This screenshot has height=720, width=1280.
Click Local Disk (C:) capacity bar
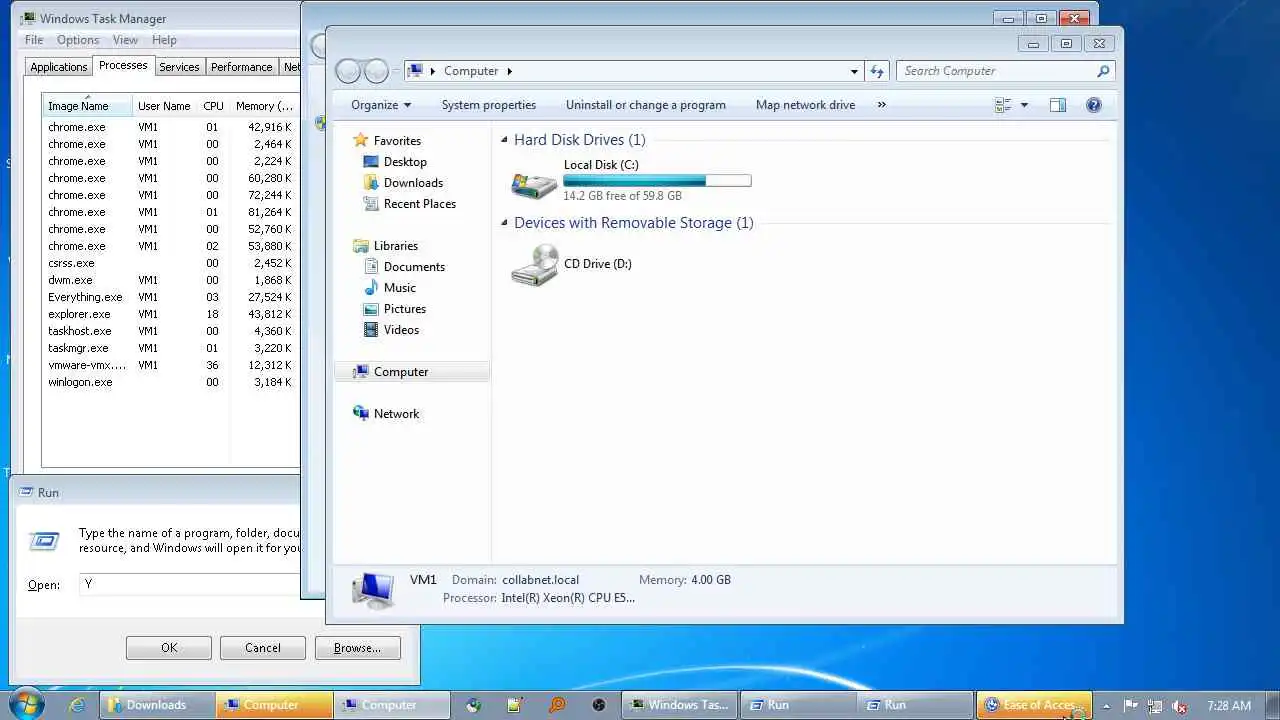click(x=657, y=181)
